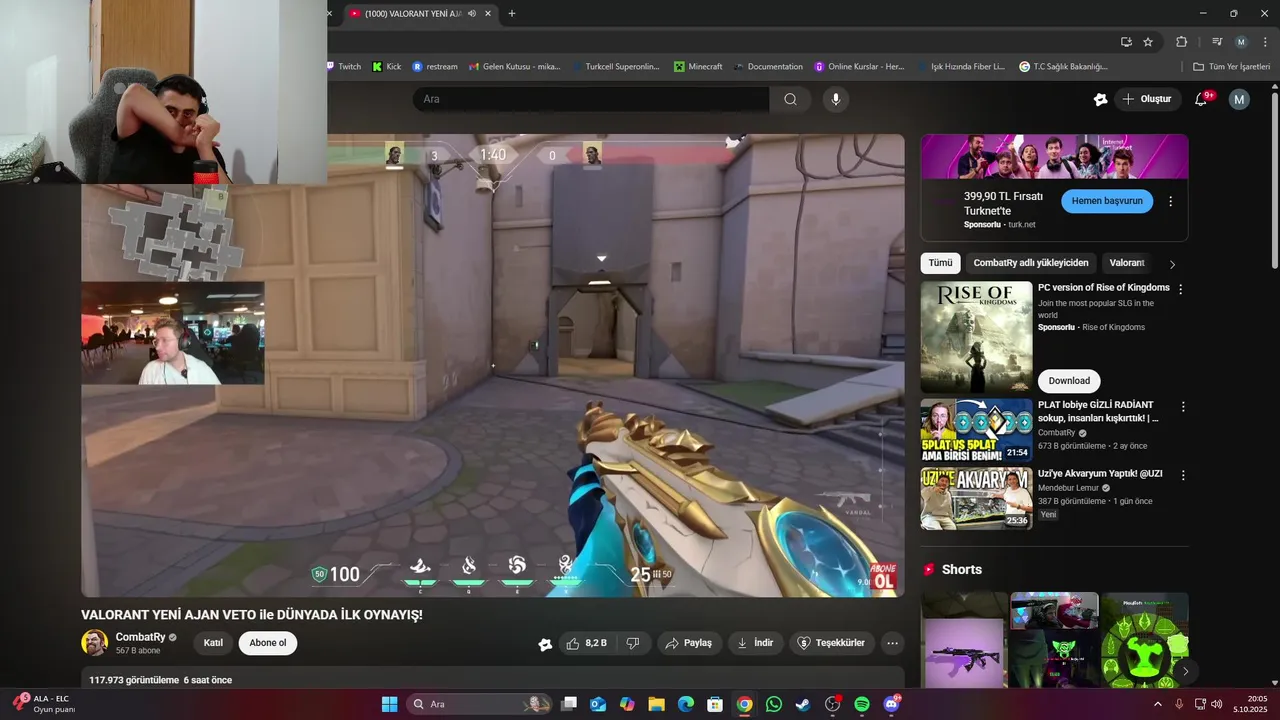Open the Minecraft bookmark
1280x720 pixels.
(698, 66)
